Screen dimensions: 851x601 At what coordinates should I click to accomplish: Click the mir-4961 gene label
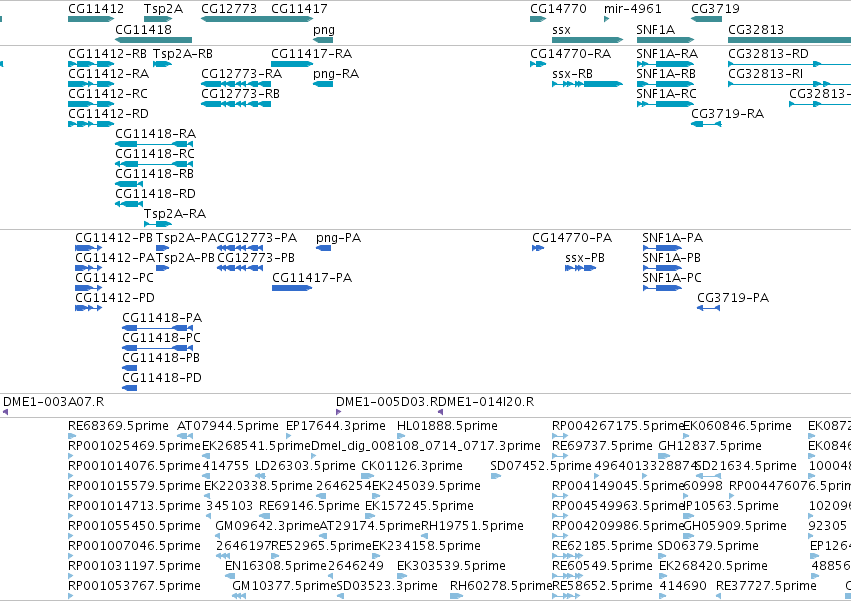(633, 9)
